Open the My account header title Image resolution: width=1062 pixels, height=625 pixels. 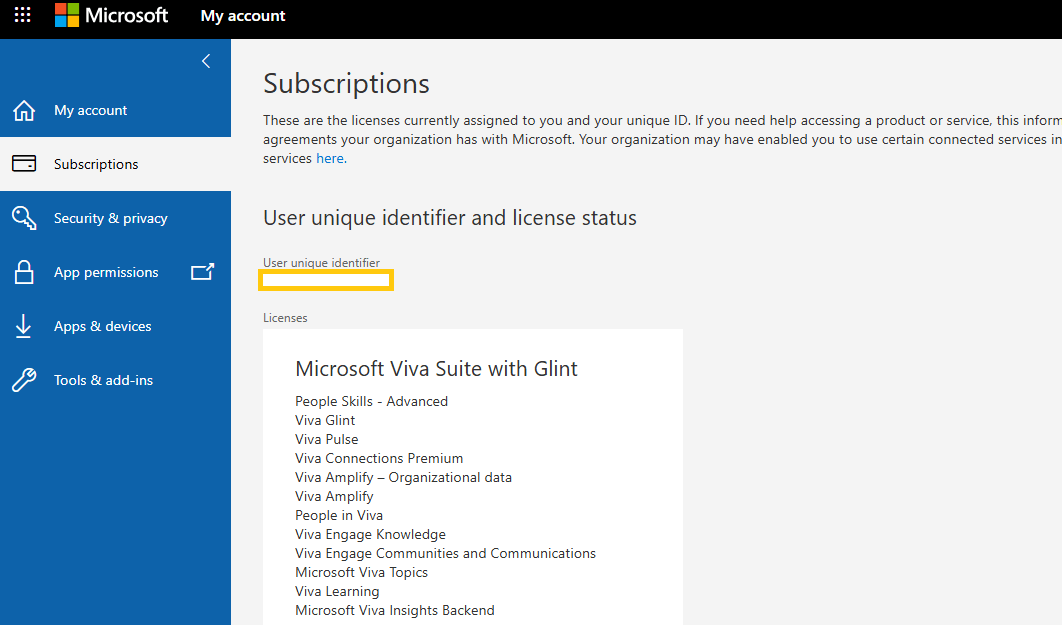point(242,16)
